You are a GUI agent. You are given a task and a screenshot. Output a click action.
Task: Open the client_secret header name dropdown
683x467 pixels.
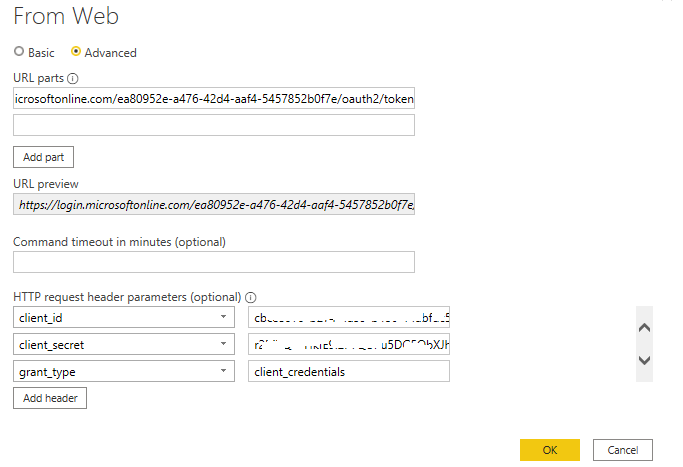click(223, 344)
